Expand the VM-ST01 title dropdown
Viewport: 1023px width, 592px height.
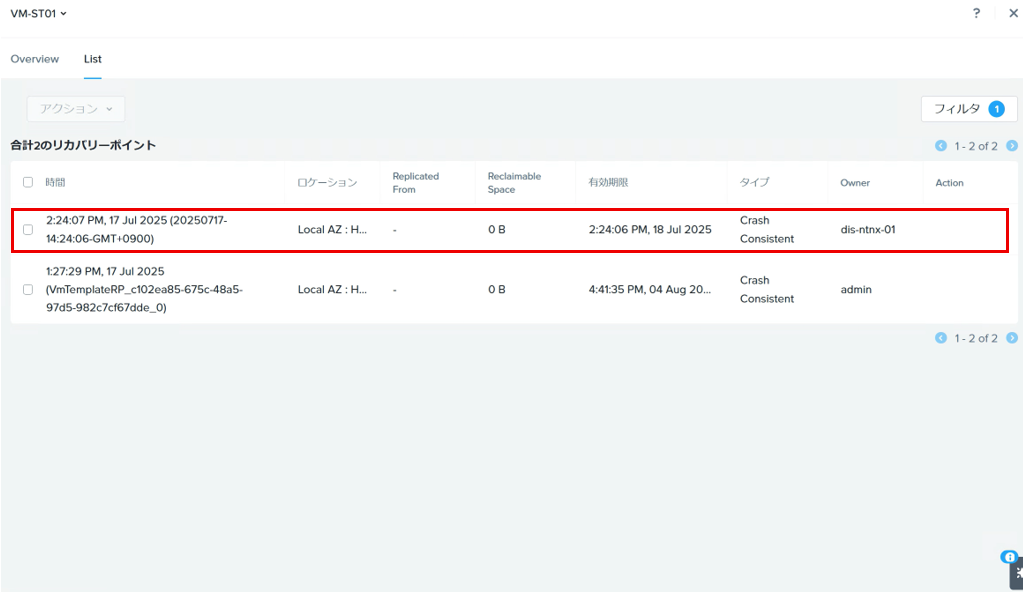(x=38, y=14)
